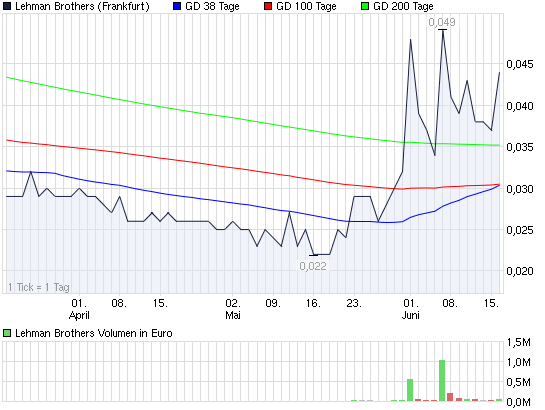Click the '23.' Mai date label
545x410 pixels.
coord(354,303)
